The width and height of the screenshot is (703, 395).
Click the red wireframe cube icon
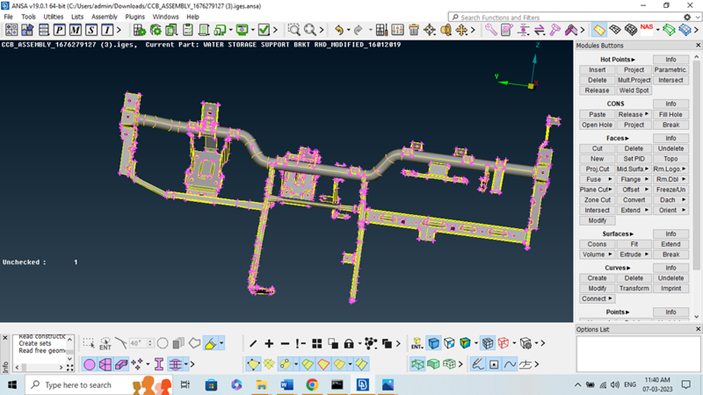click(x=503, y=343)
